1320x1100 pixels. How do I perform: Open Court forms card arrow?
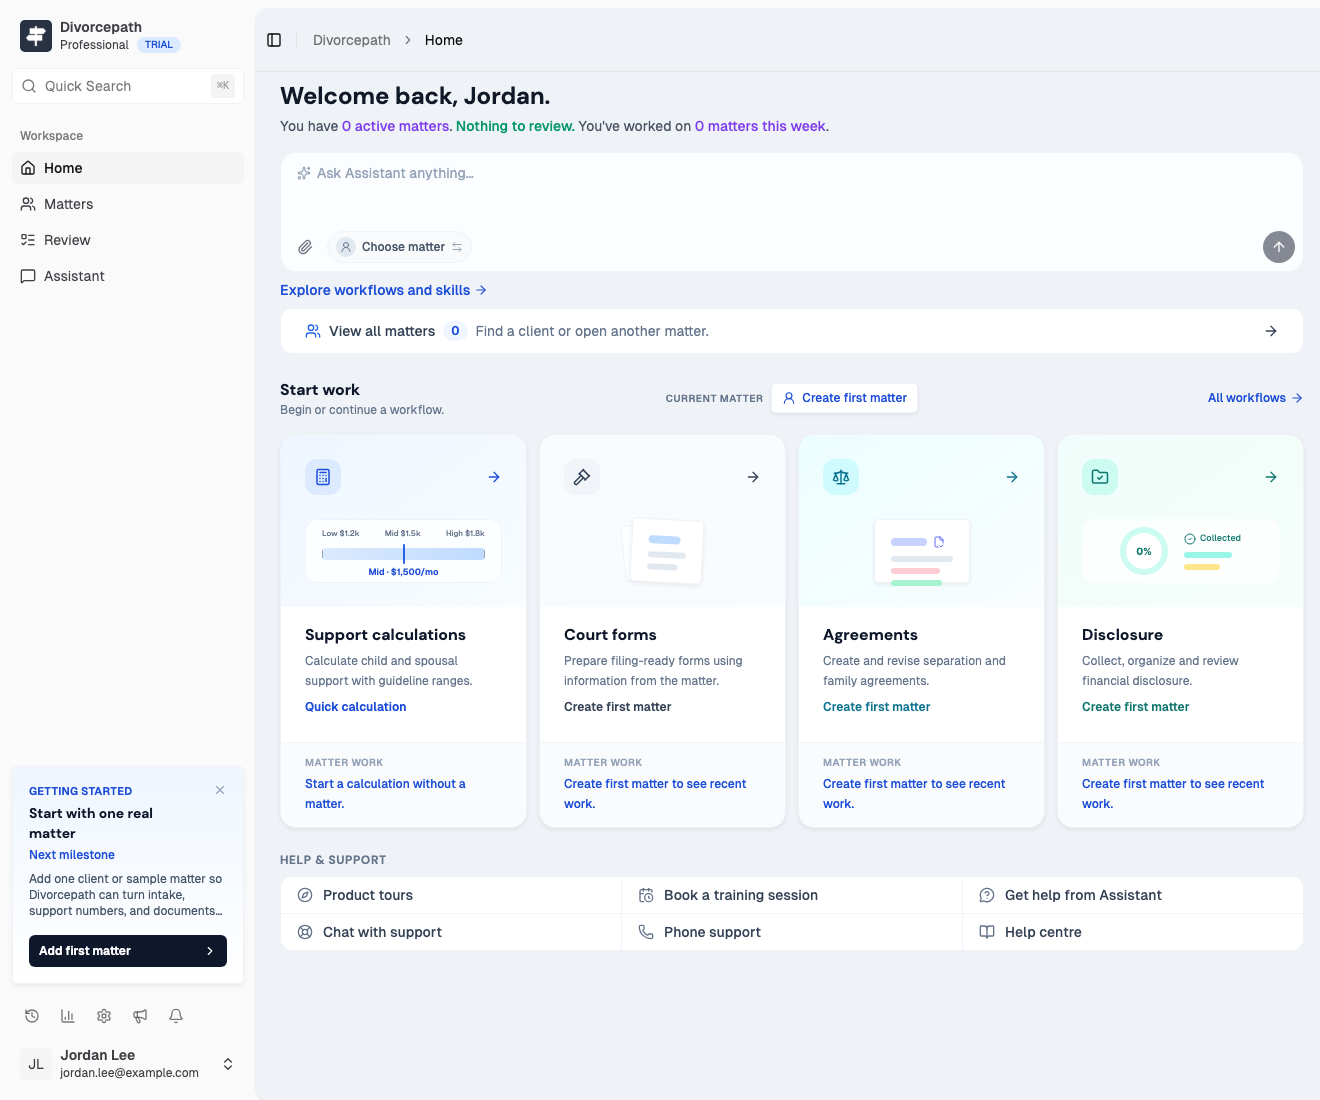point(753,477)
